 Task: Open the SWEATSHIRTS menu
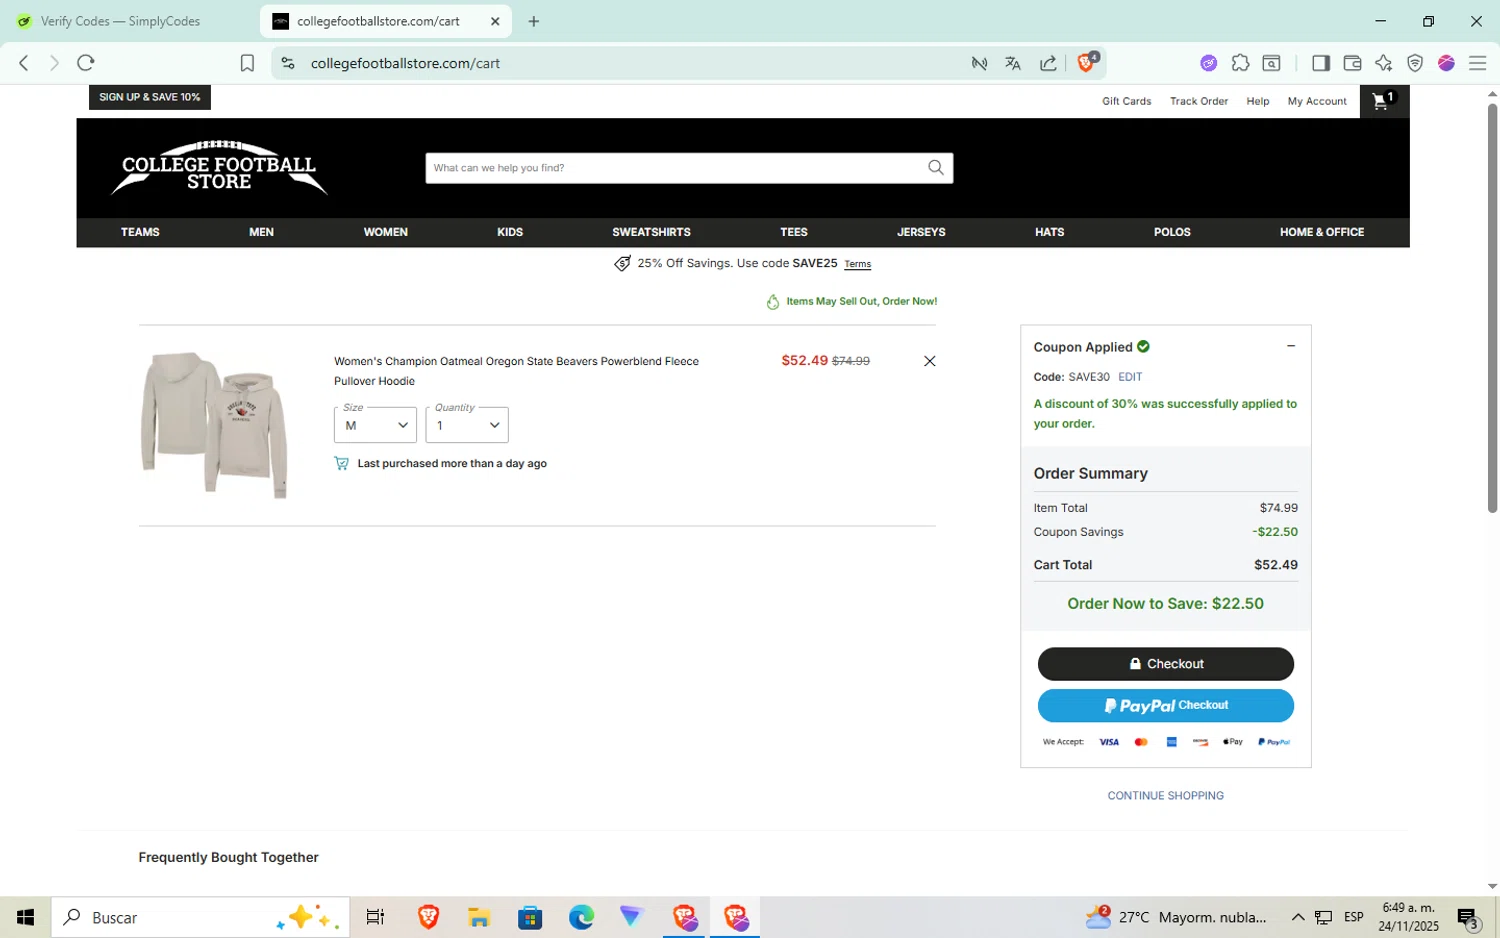coord(651,232)
